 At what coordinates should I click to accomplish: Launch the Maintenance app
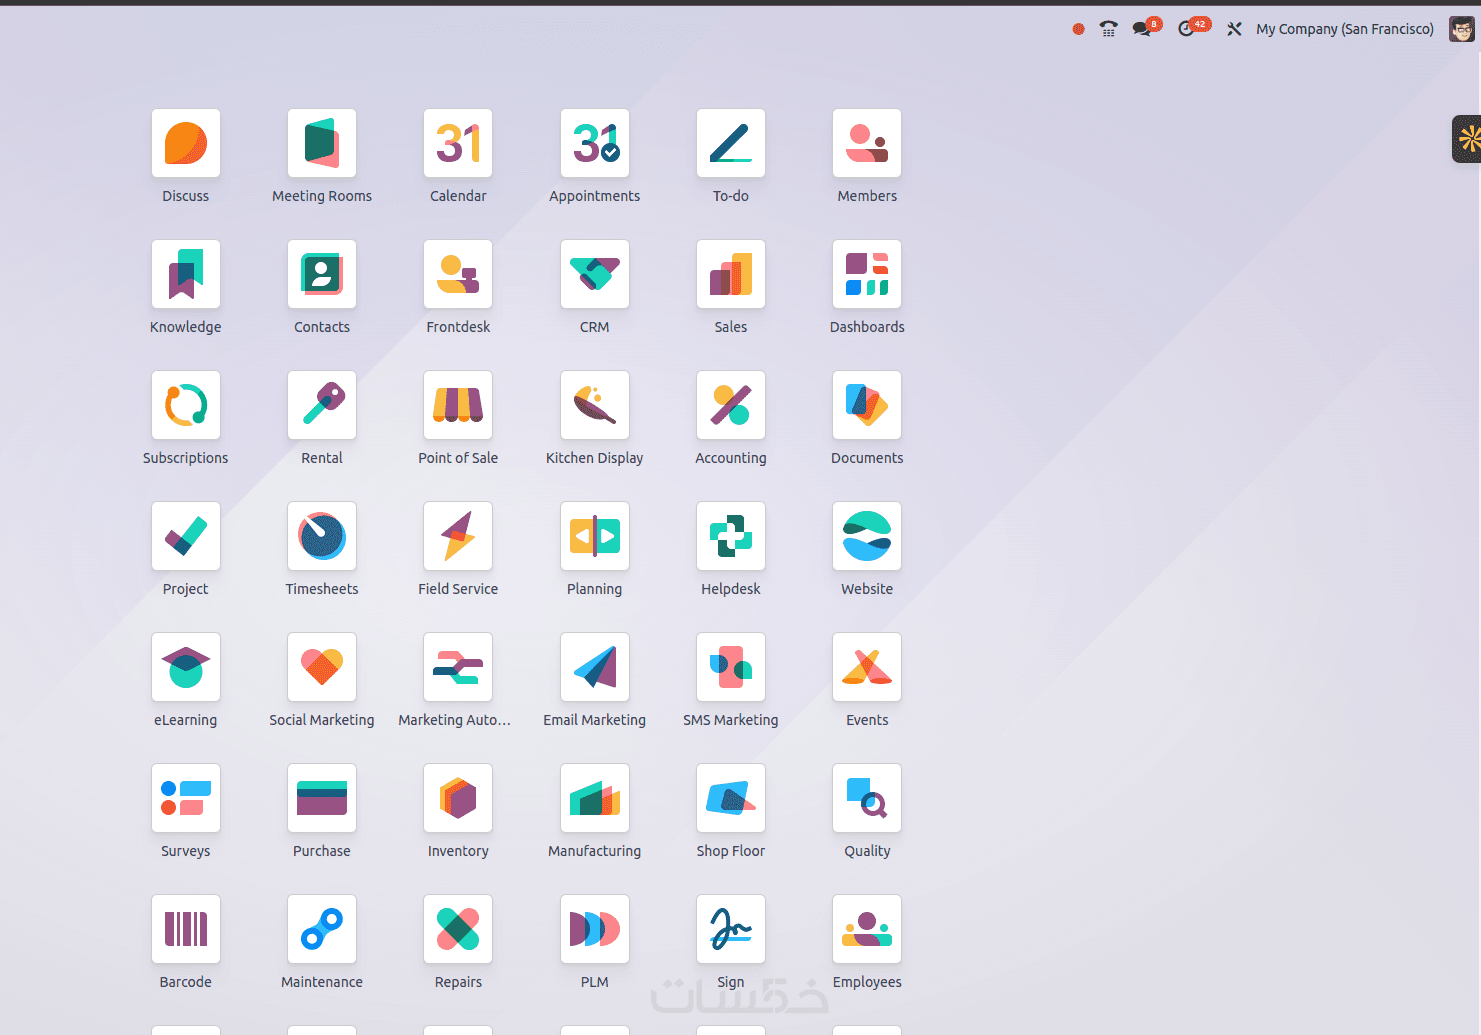322,929
